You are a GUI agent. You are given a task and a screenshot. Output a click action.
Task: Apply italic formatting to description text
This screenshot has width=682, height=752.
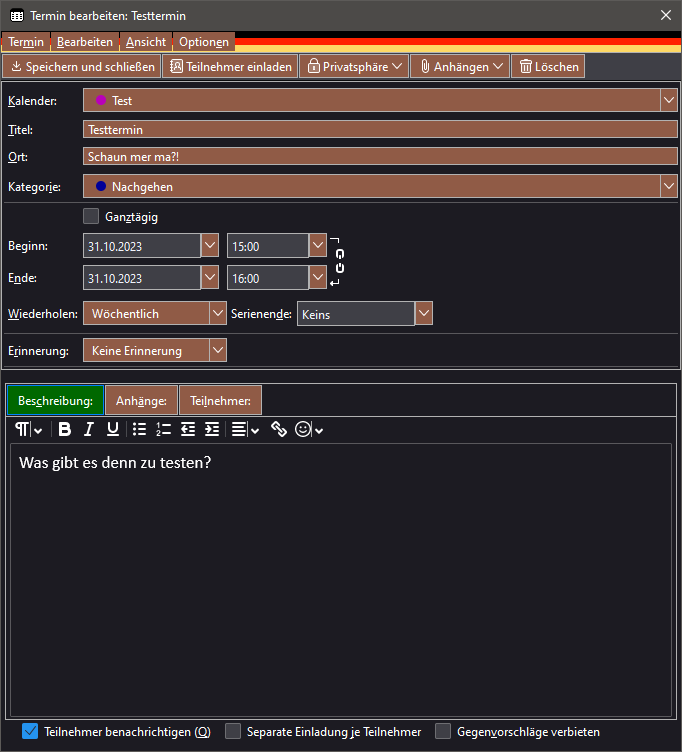tap(89, 429)
